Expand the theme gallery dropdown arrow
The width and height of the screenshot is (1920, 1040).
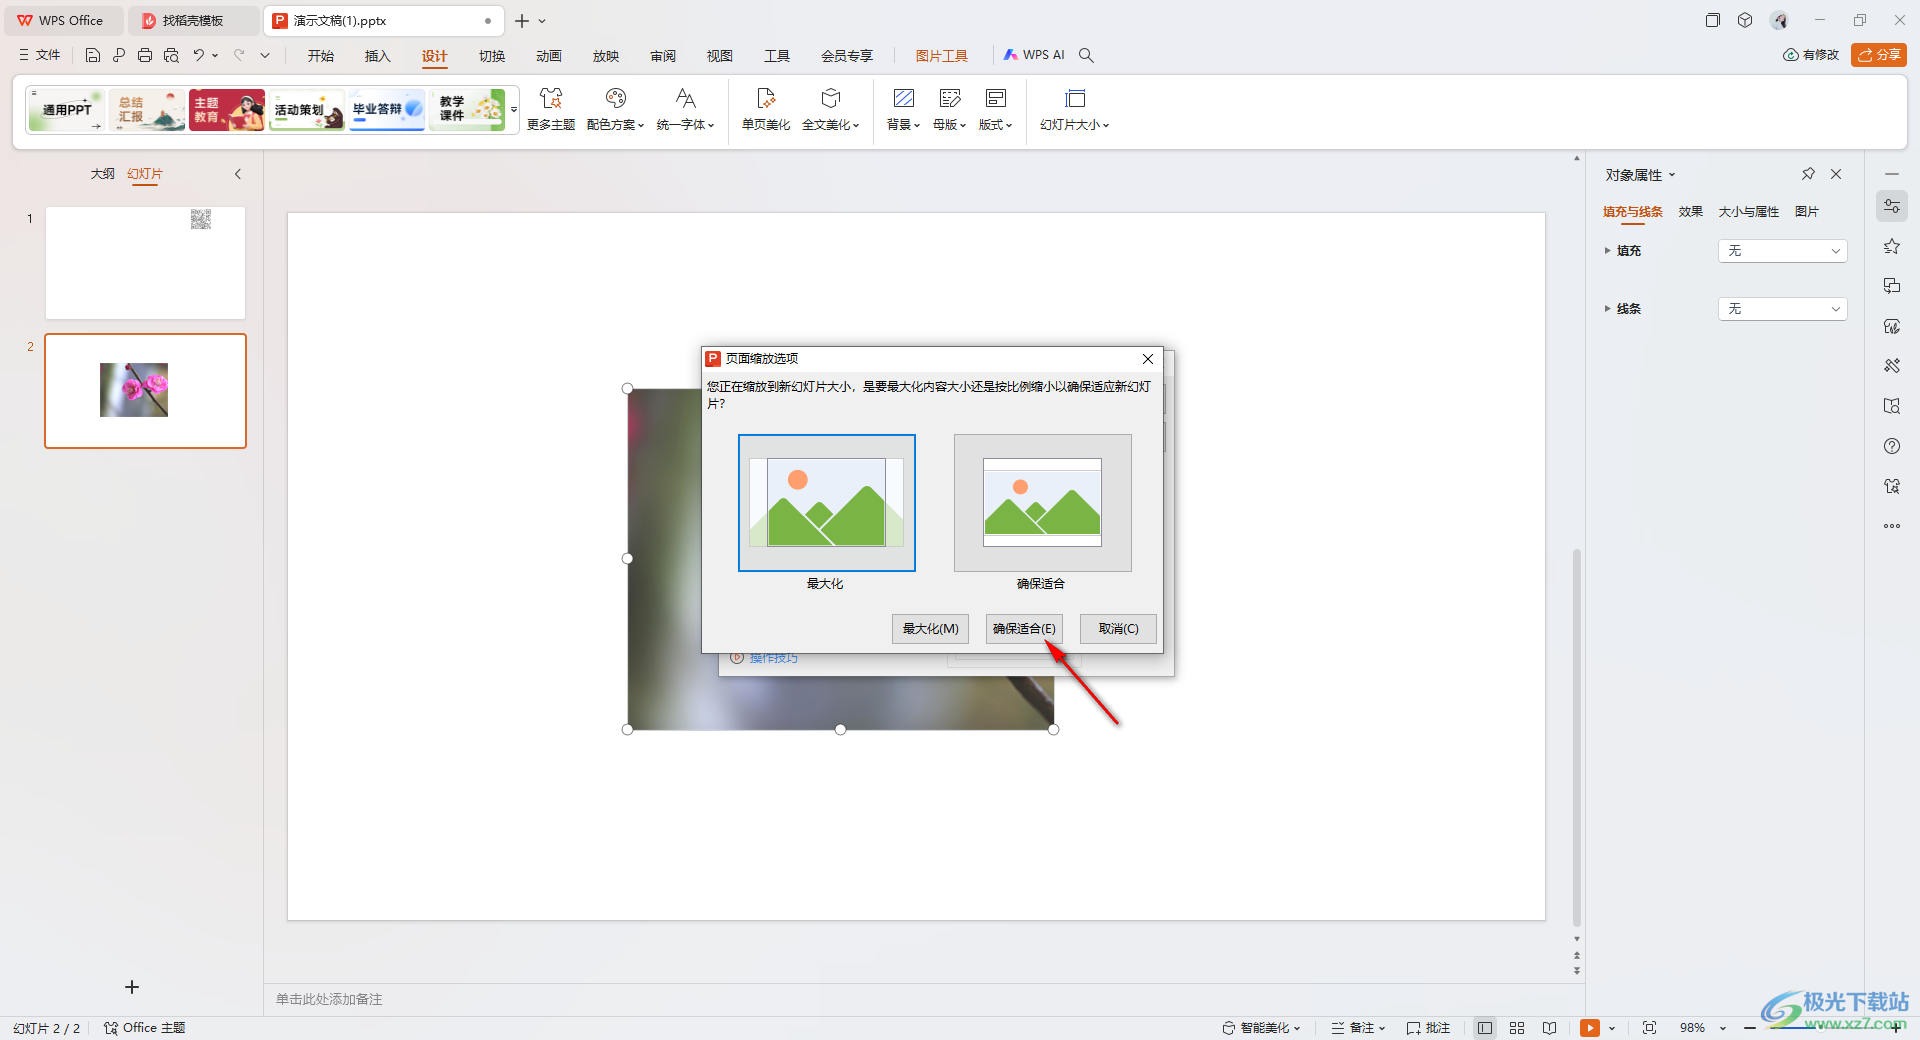pyautogui.click(x=514, y=110)
